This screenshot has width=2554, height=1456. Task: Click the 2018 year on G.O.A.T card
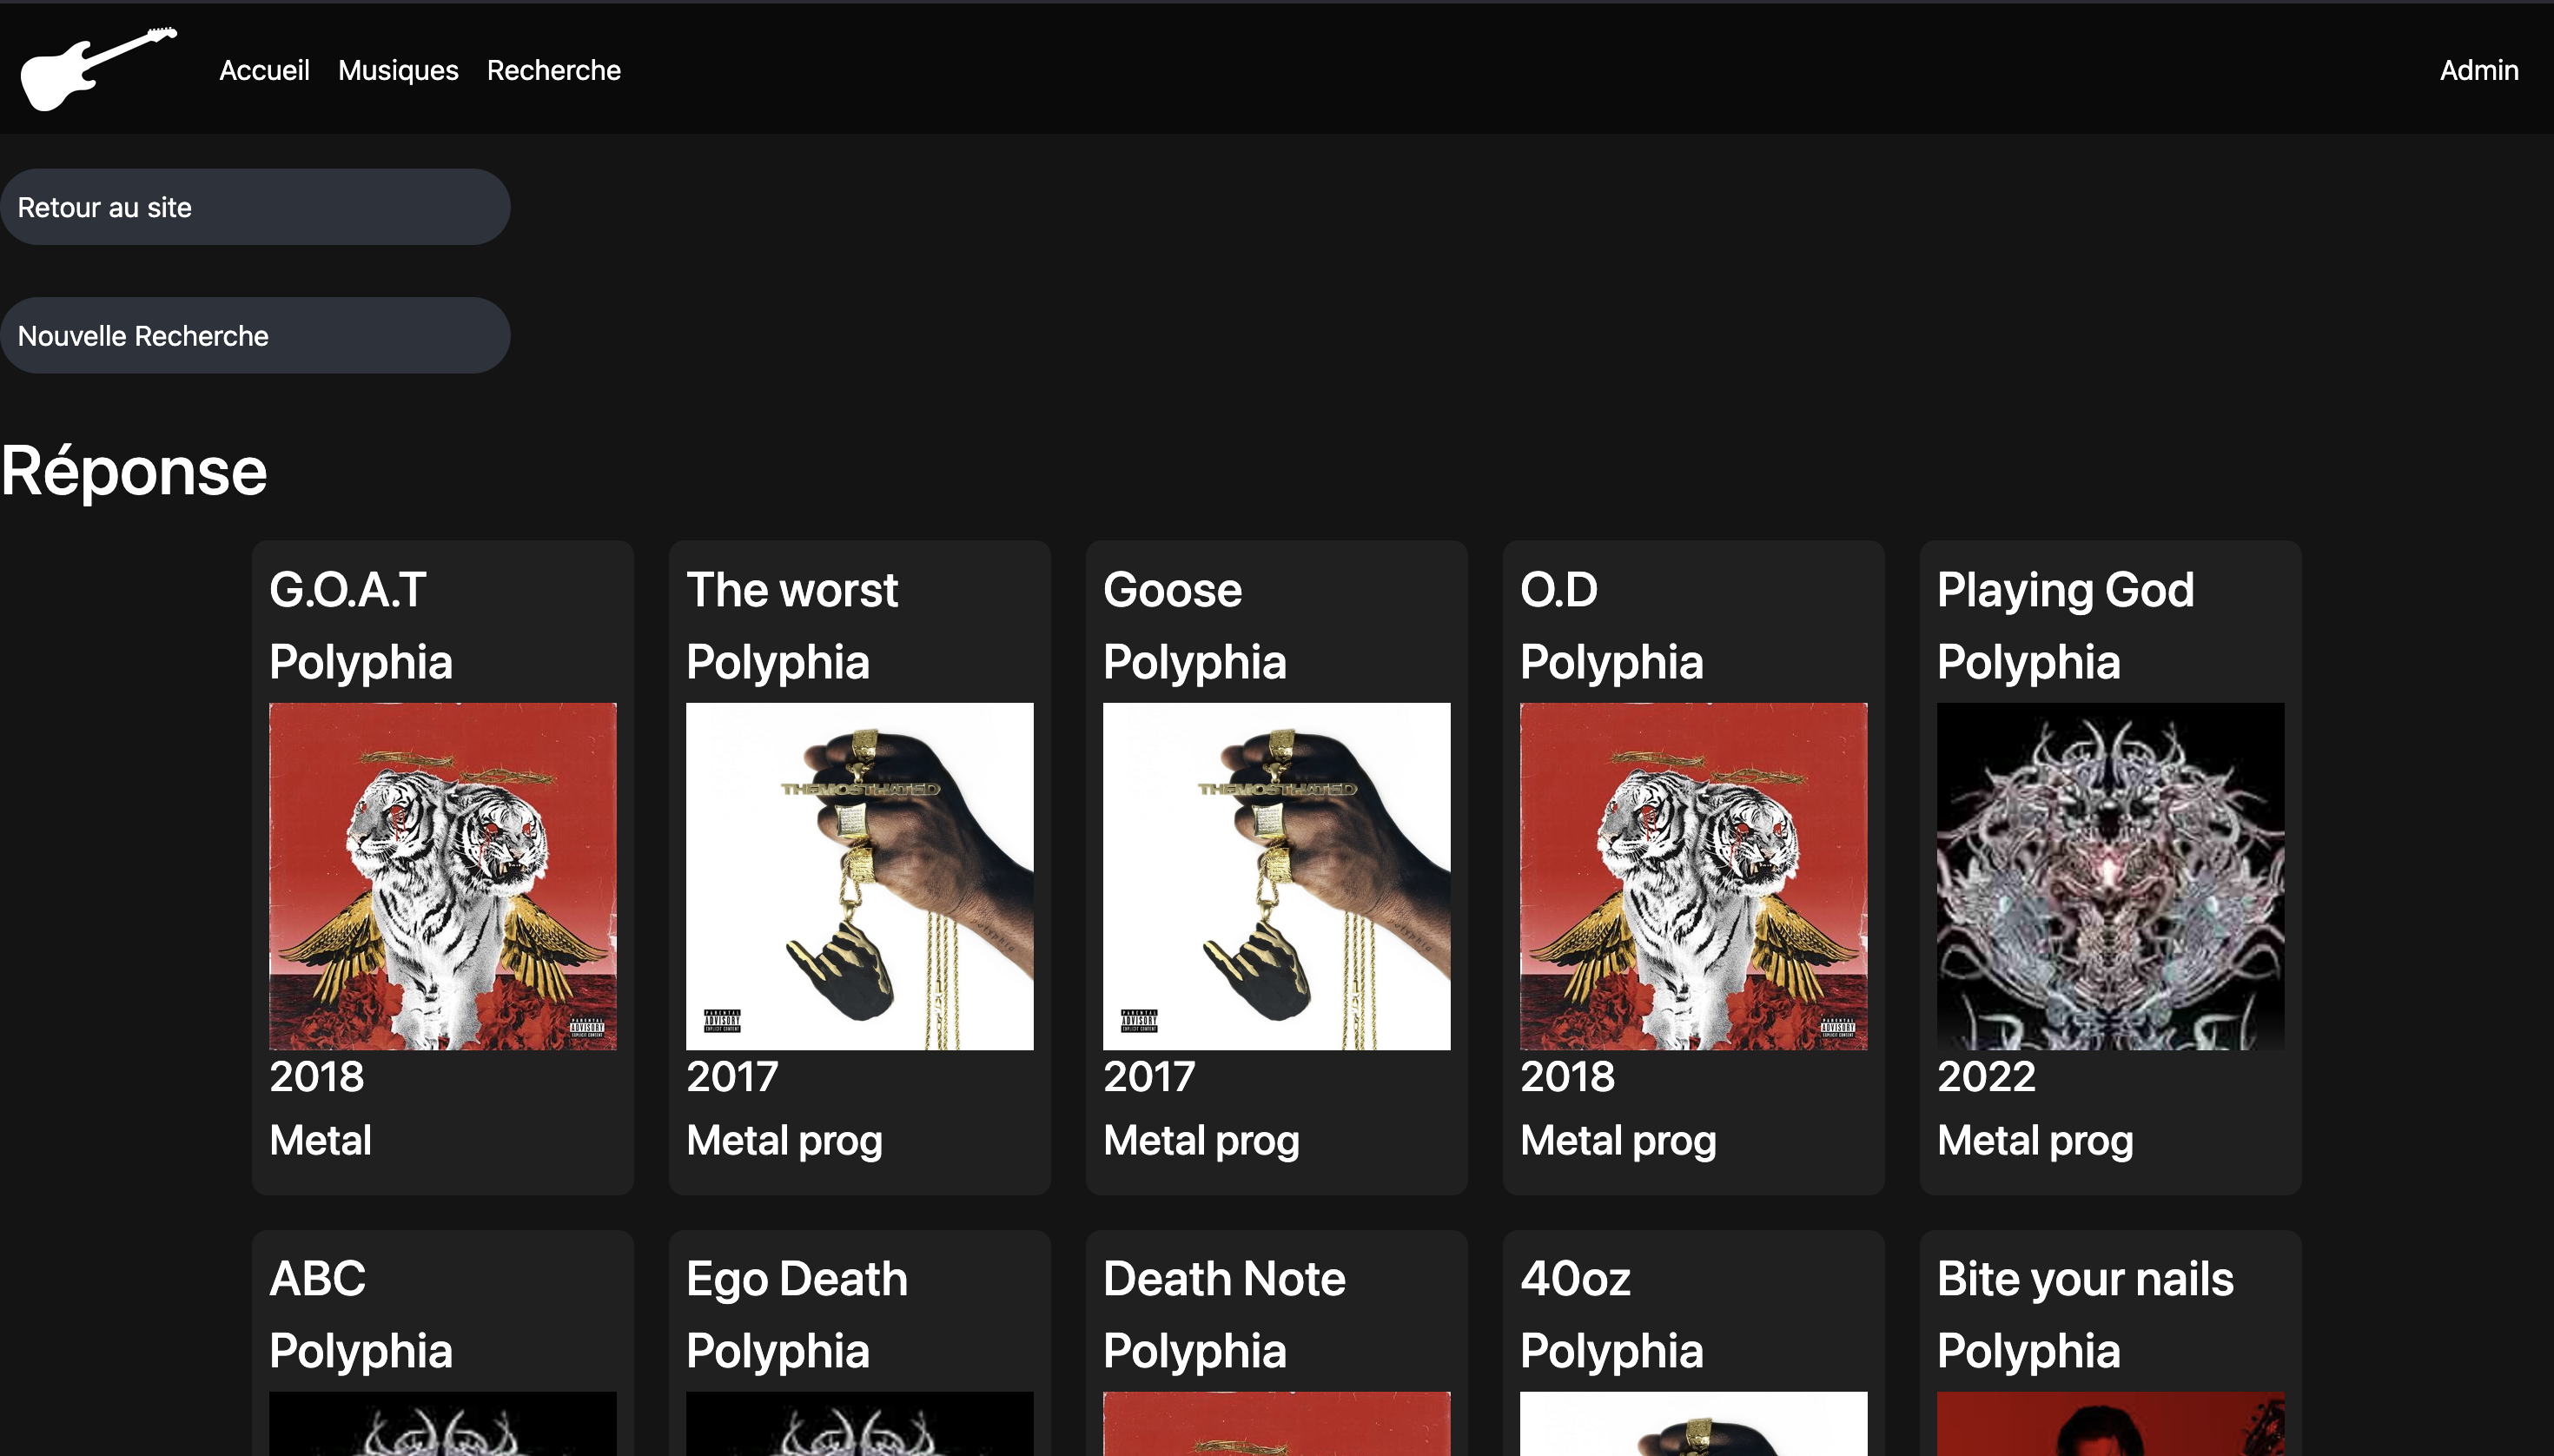pos(317,1077)
